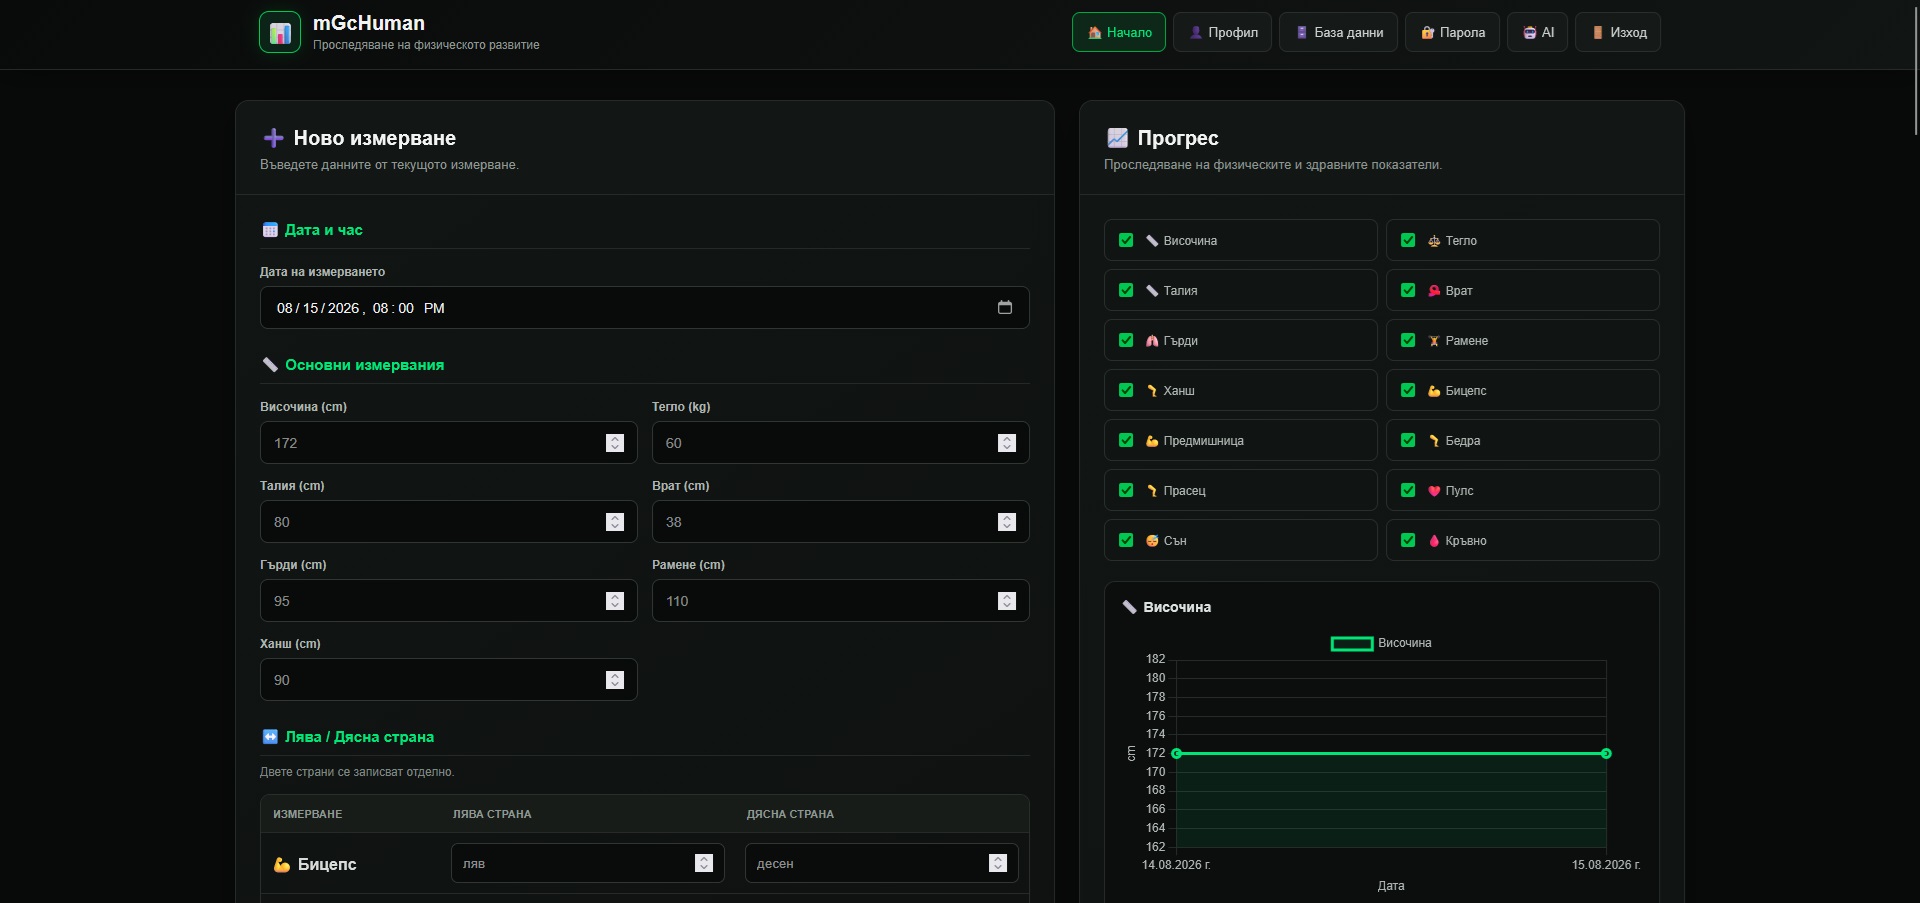
Task: Open the calendar picker in date field
Action: pos(1005,308)
